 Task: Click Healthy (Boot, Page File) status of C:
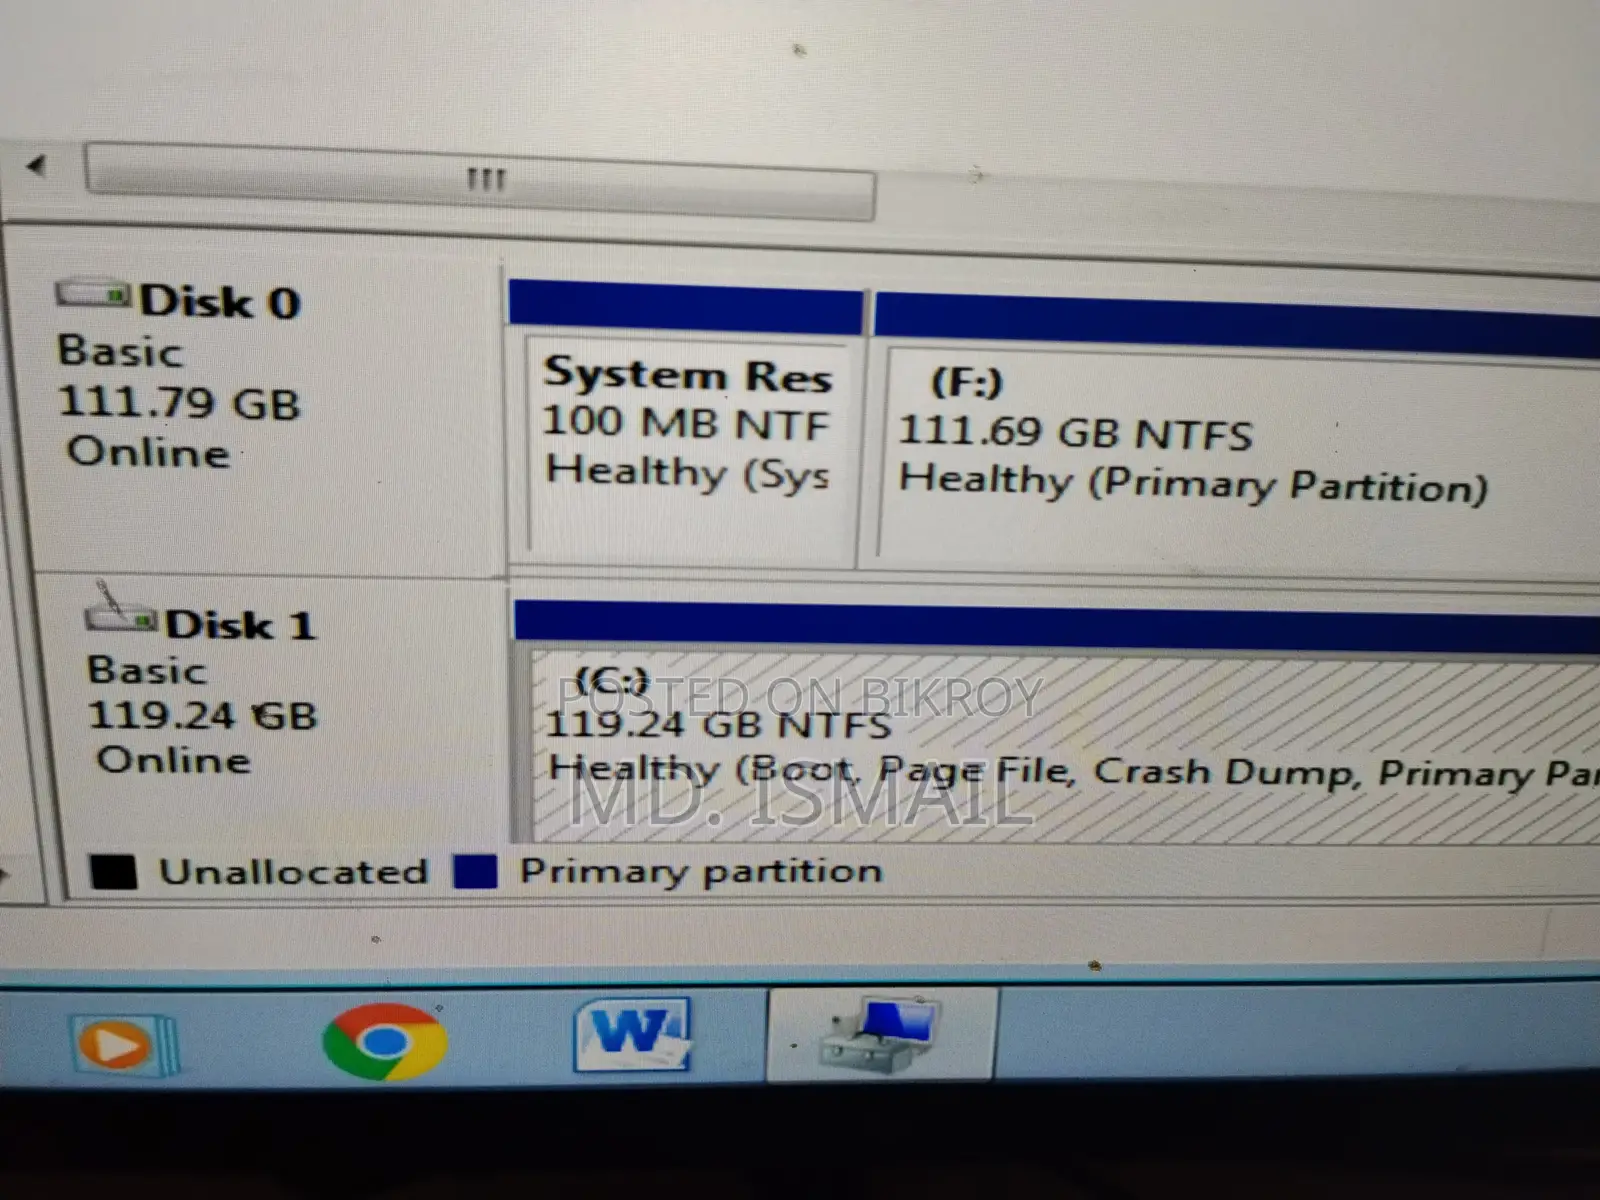(x=1075, y=771)
